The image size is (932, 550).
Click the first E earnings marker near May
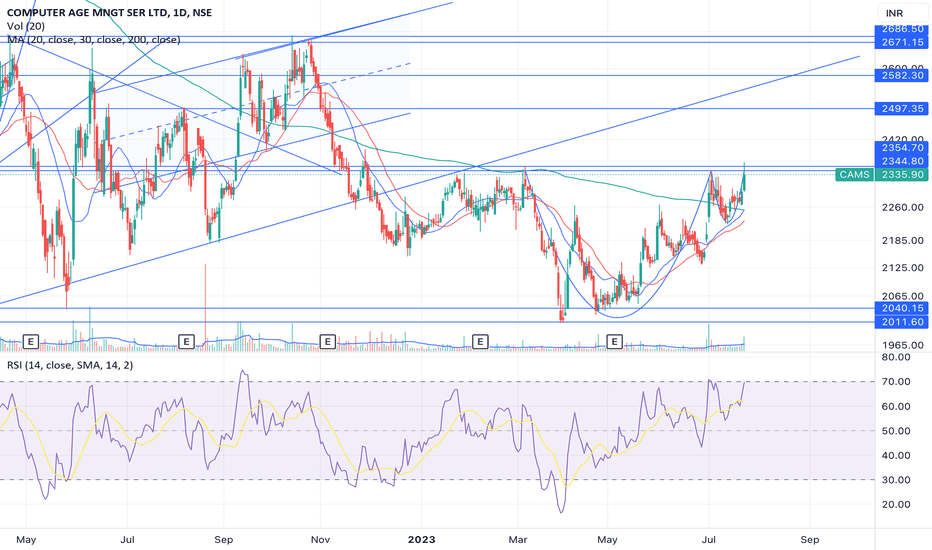pyautogui.click(x=31, y=341)
